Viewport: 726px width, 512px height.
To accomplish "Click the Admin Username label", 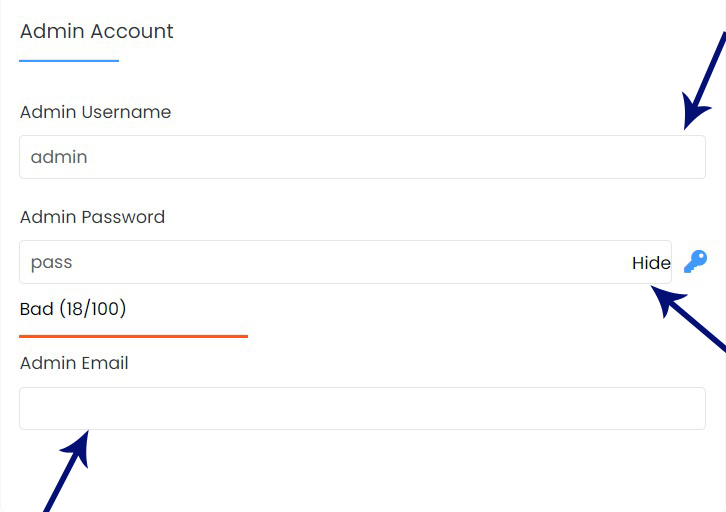I will 95,112.
